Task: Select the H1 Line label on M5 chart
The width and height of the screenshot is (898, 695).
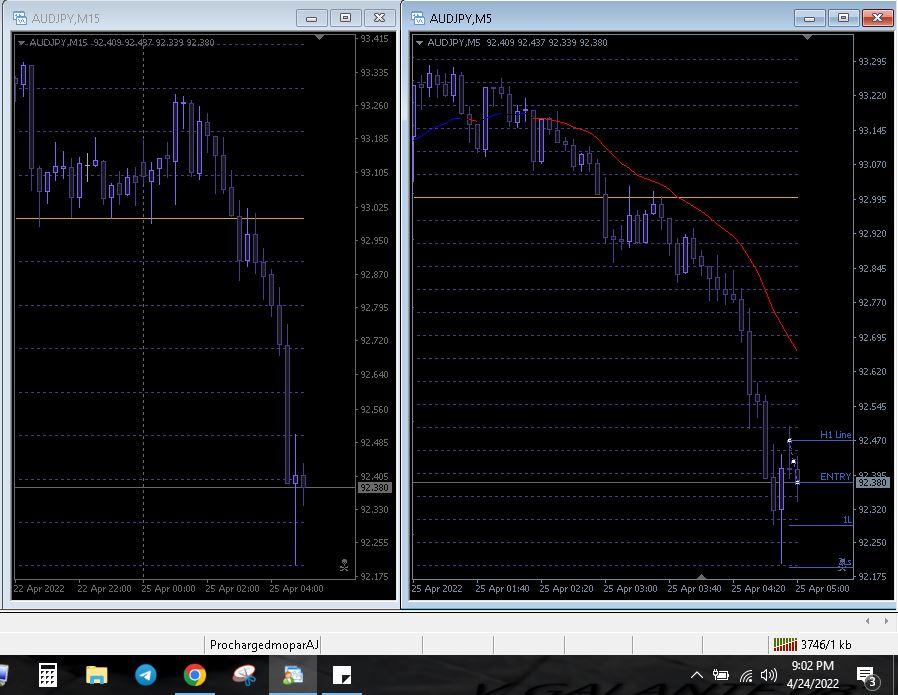Action: pyautogui.click(x=835, y=435)
